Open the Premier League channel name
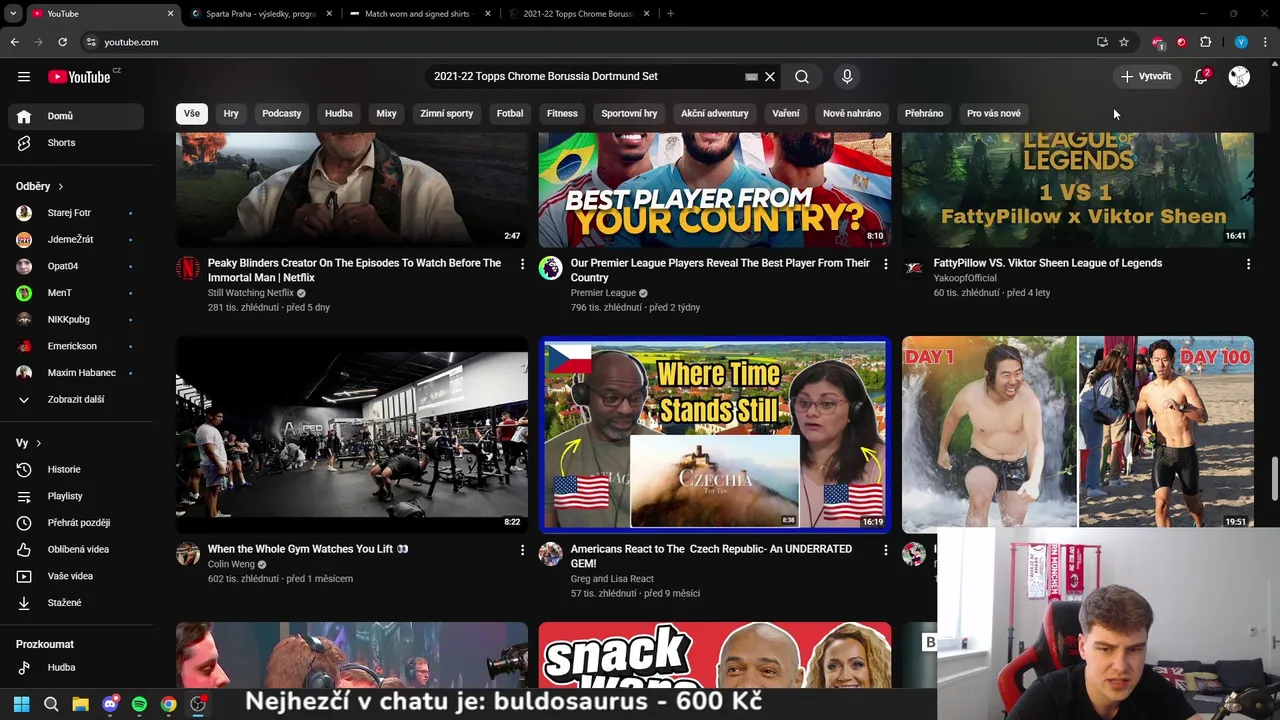 pos(603,293)
